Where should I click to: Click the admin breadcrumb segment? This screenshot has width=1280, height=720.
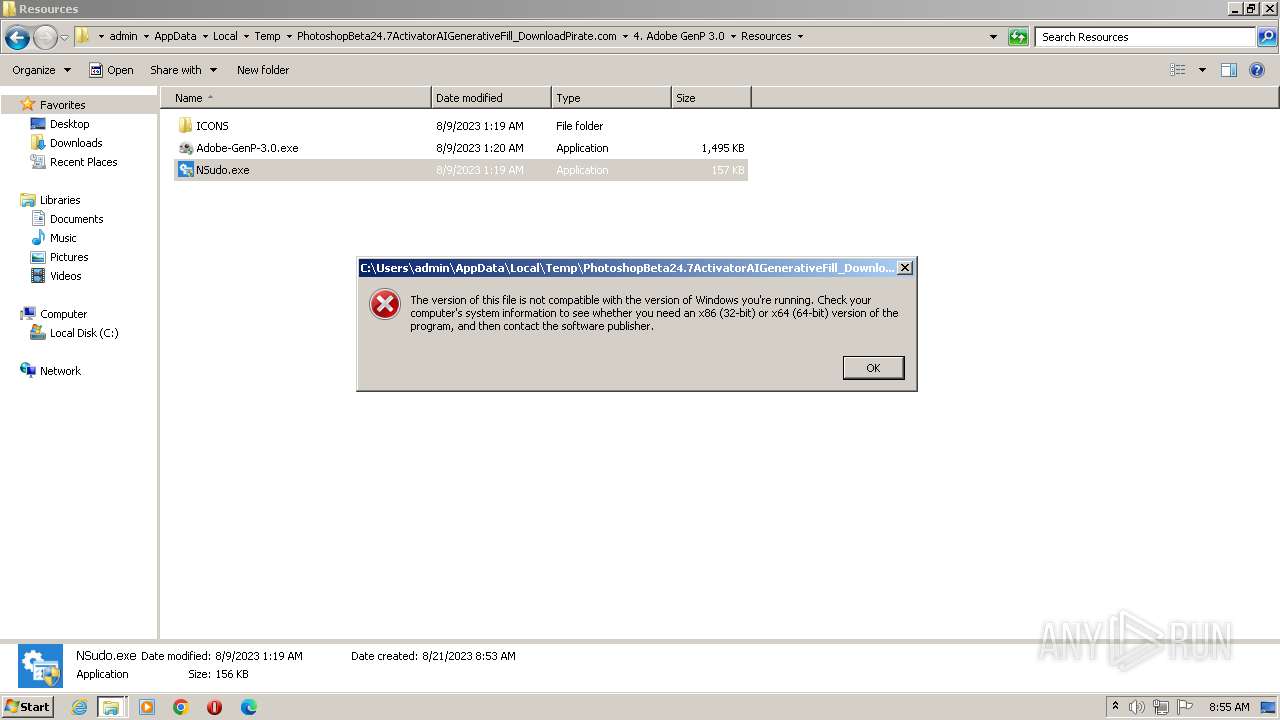123,36
